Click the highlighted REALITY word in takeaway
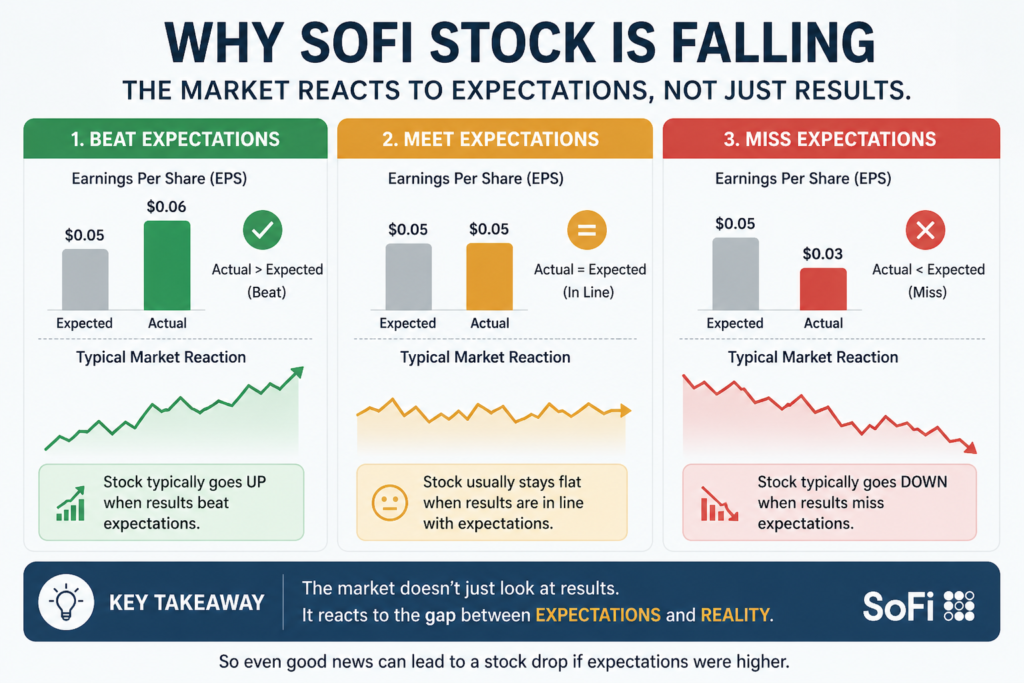 point(735,615)
